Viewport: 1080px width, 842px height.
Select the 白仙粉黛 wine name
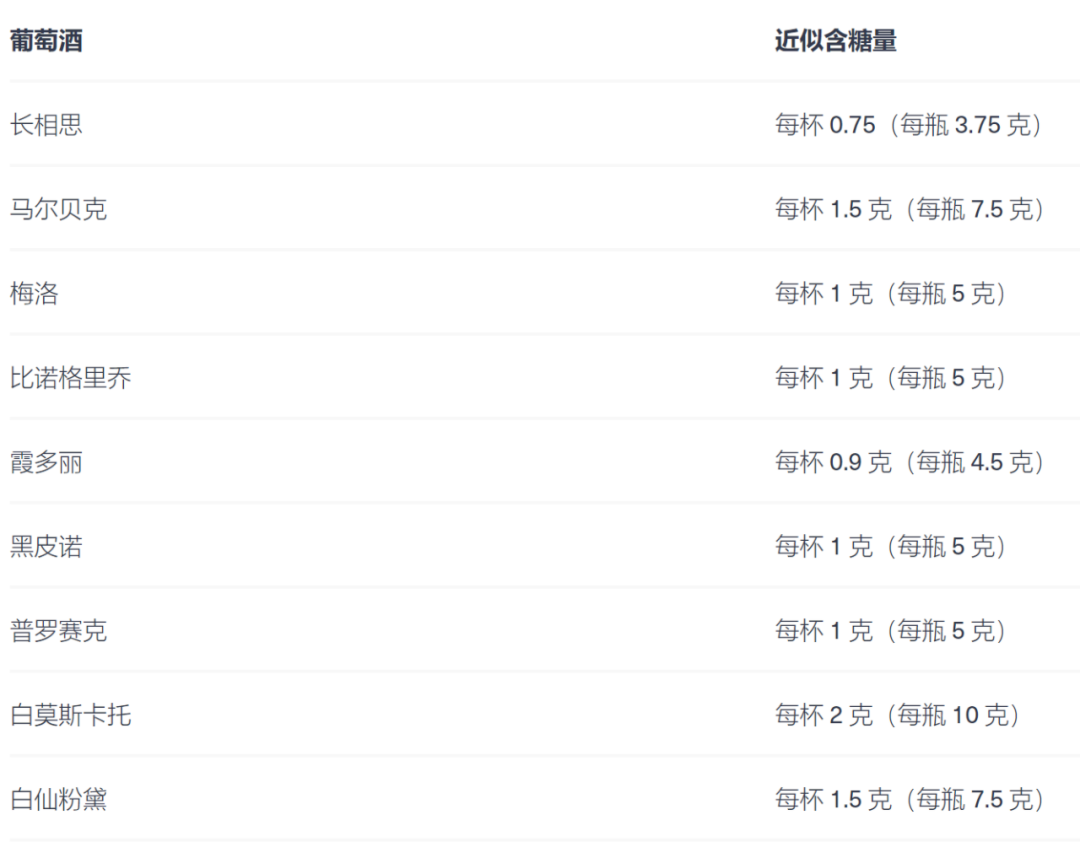pyautogui.click(x=58, y=800)
